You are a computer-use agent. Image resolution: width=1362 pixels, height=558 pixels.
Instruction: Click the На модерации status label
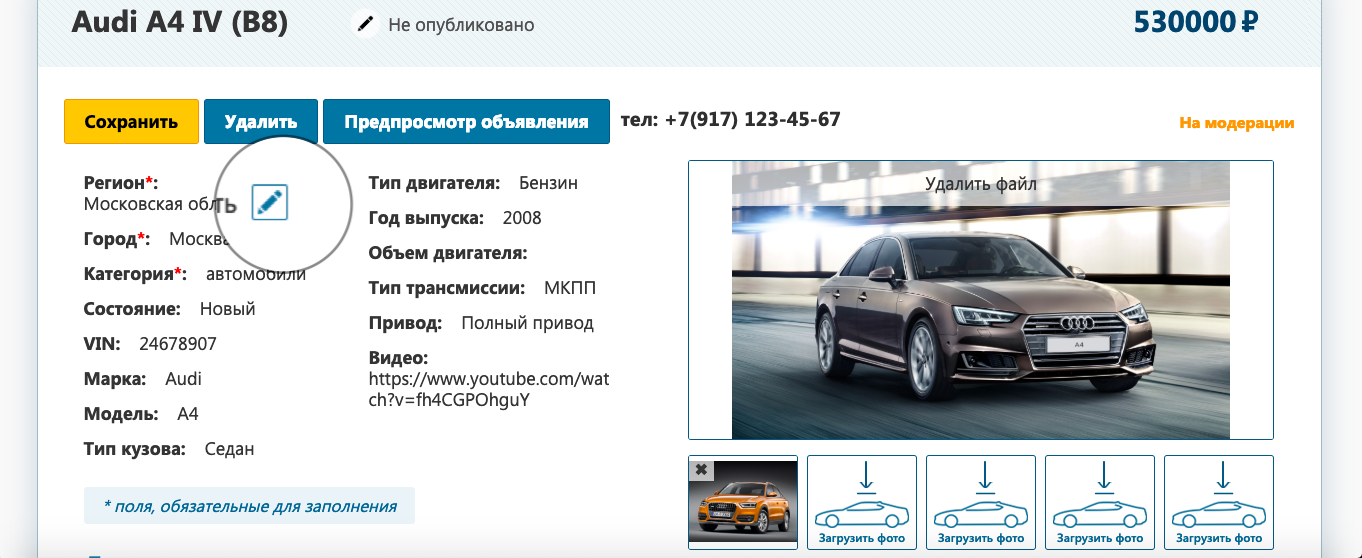(x=1237, y=123)
